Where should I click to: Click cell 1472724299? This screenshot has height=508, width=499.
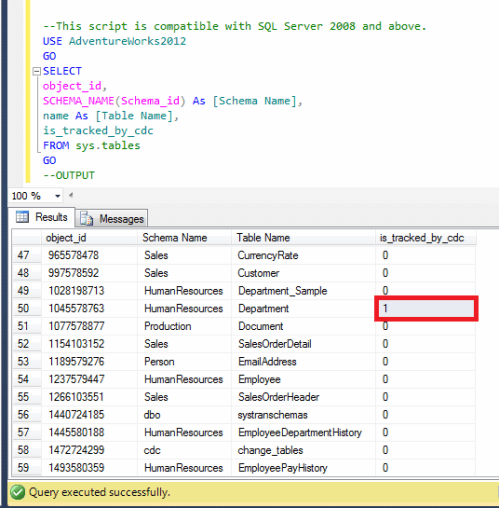(x=89, y=450)
